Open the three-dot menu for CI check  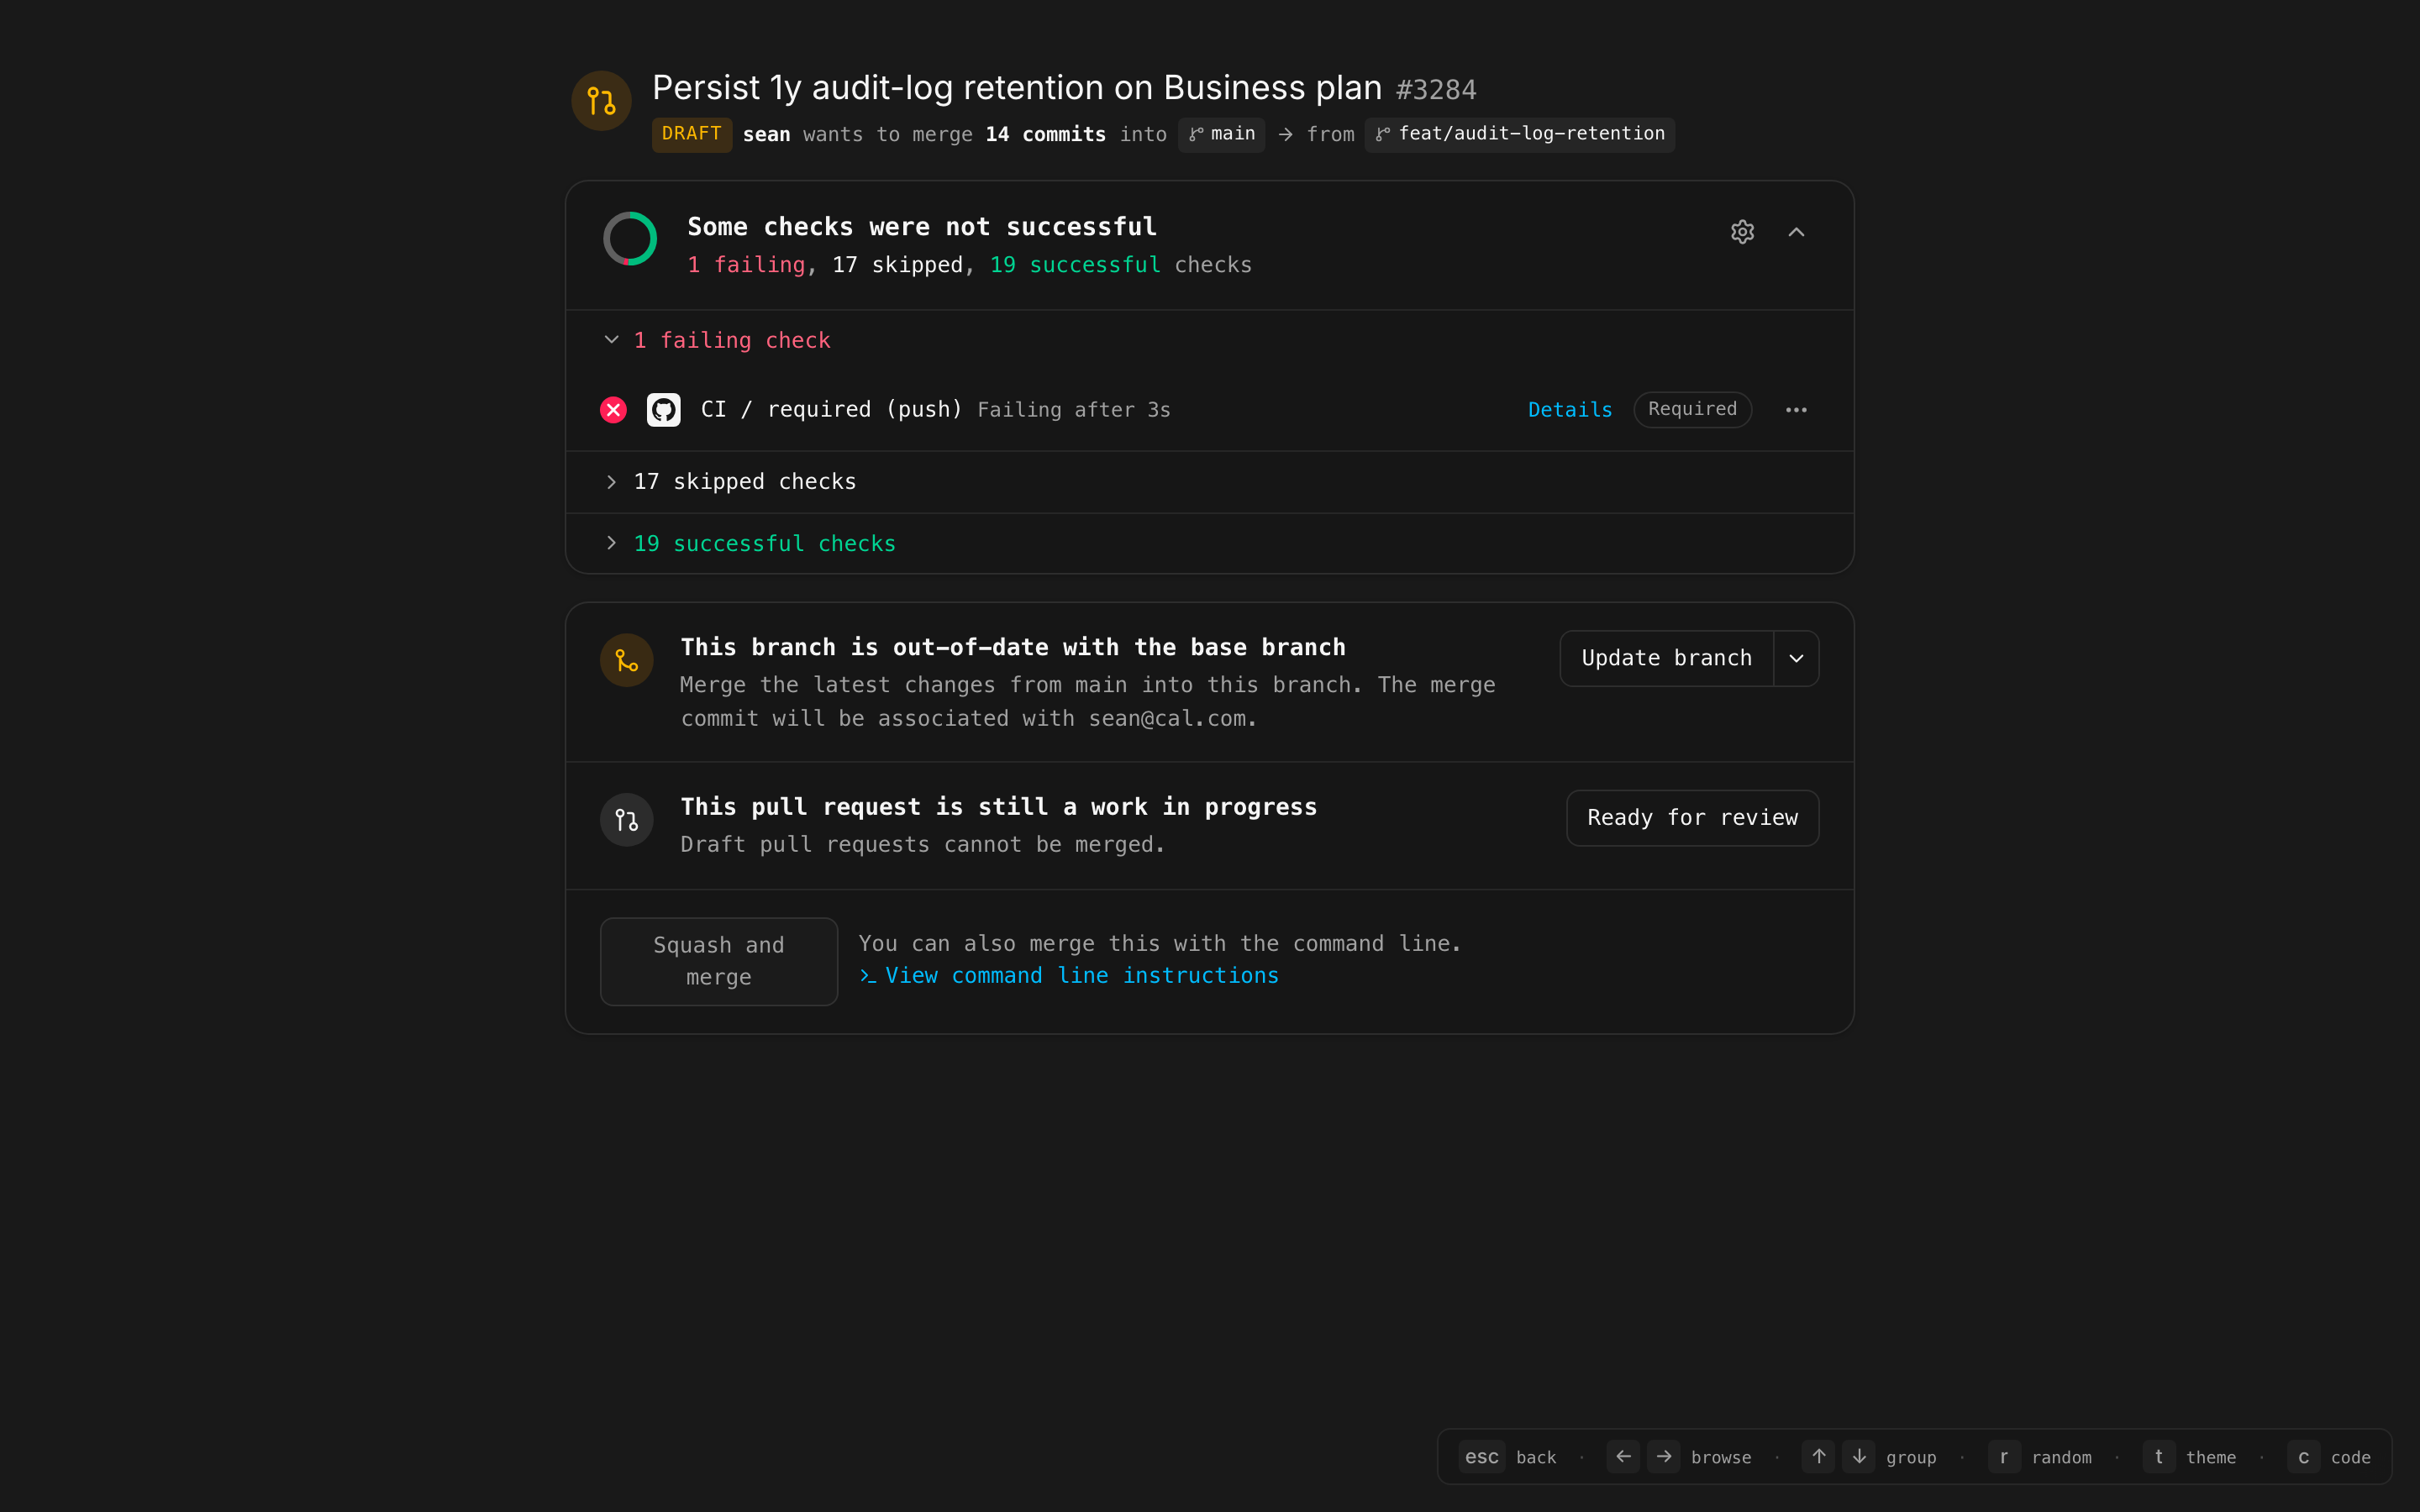[x=1796, y=410]
